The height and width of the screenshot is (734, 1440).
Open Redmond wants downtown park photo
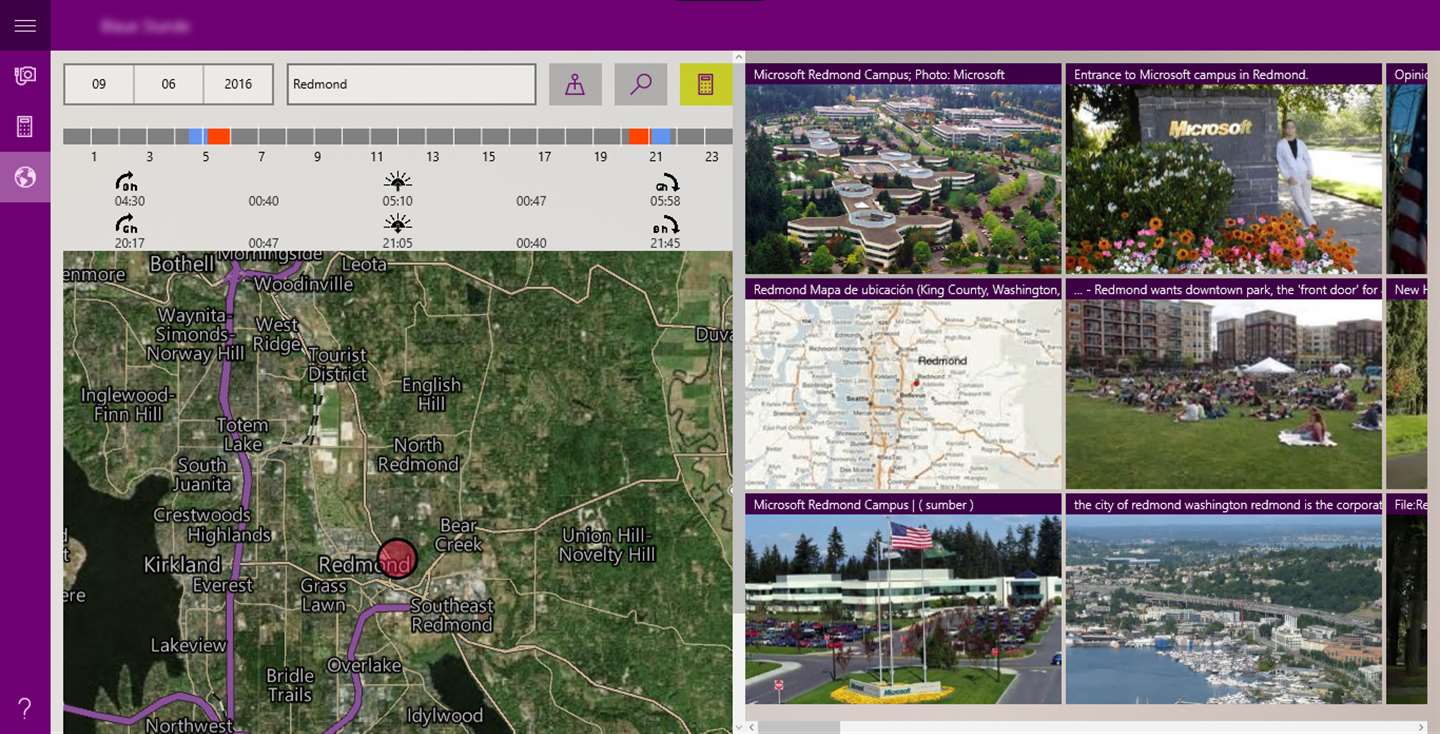click(1224, 384)
